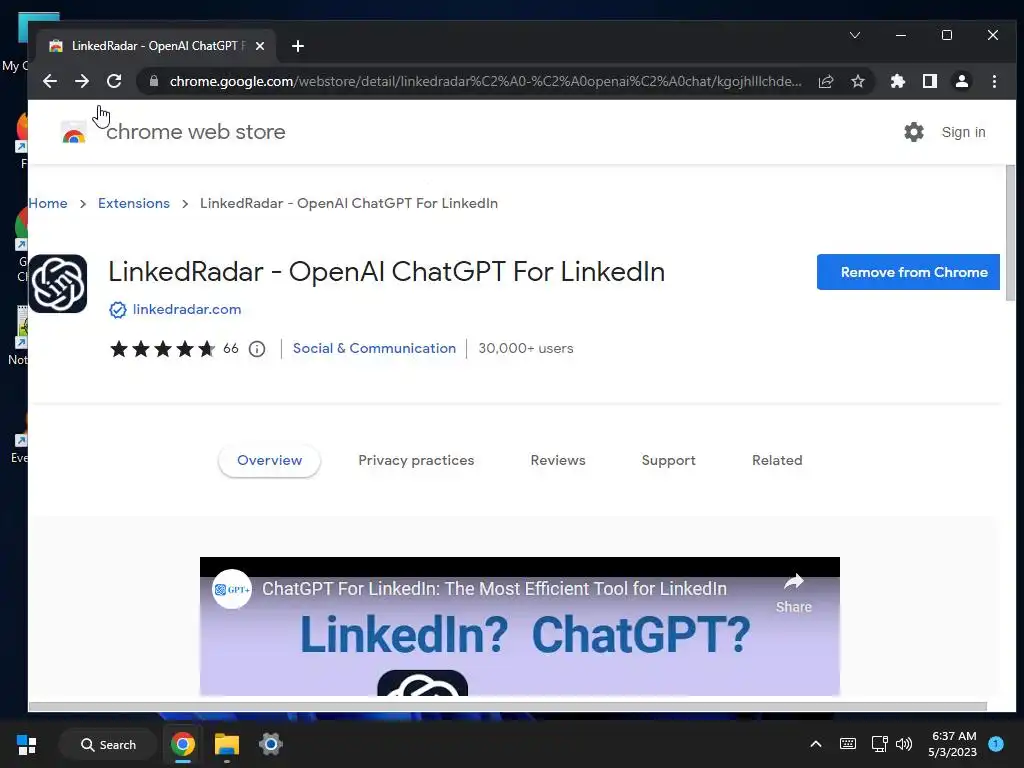Open linkedradar.com publisher link
This screenshot has width=1024, height=768.
187,310
